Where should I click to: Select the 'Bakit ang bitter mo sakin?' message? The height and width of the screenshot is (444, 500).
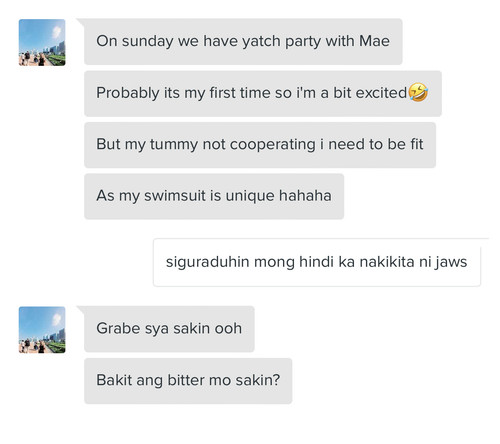click(x=188, y=381)
